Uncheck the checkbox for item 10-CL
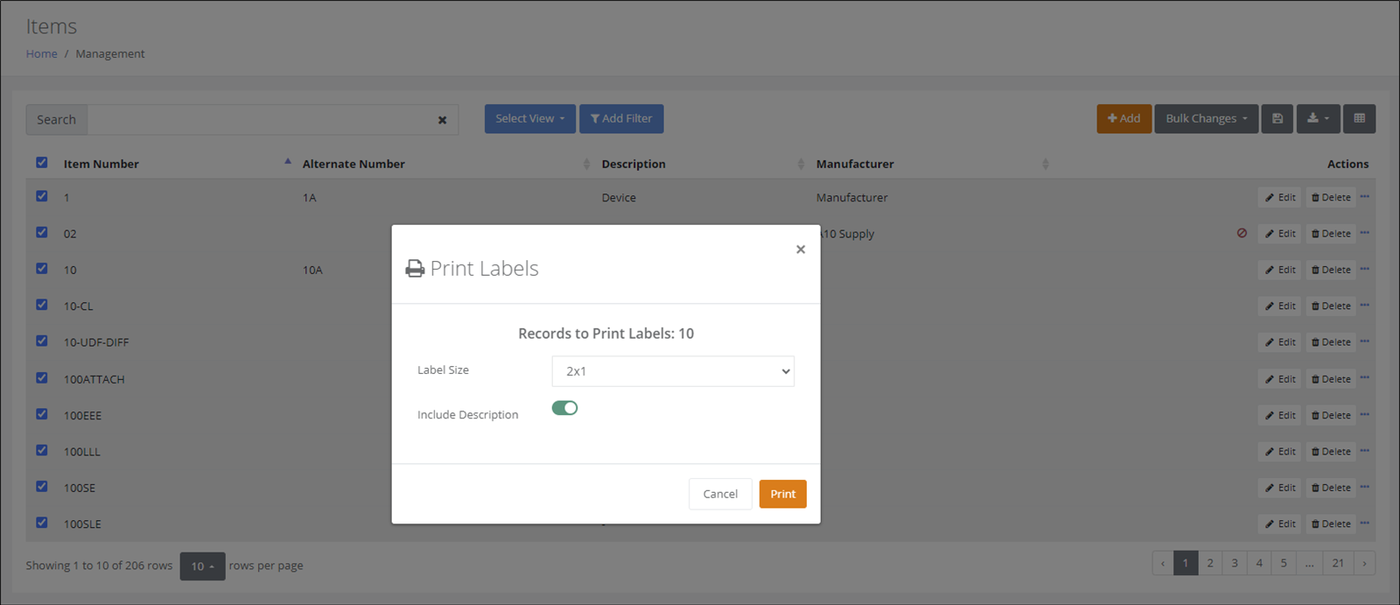The height and width of the screenshot is (605, 1400). (41, 305)
